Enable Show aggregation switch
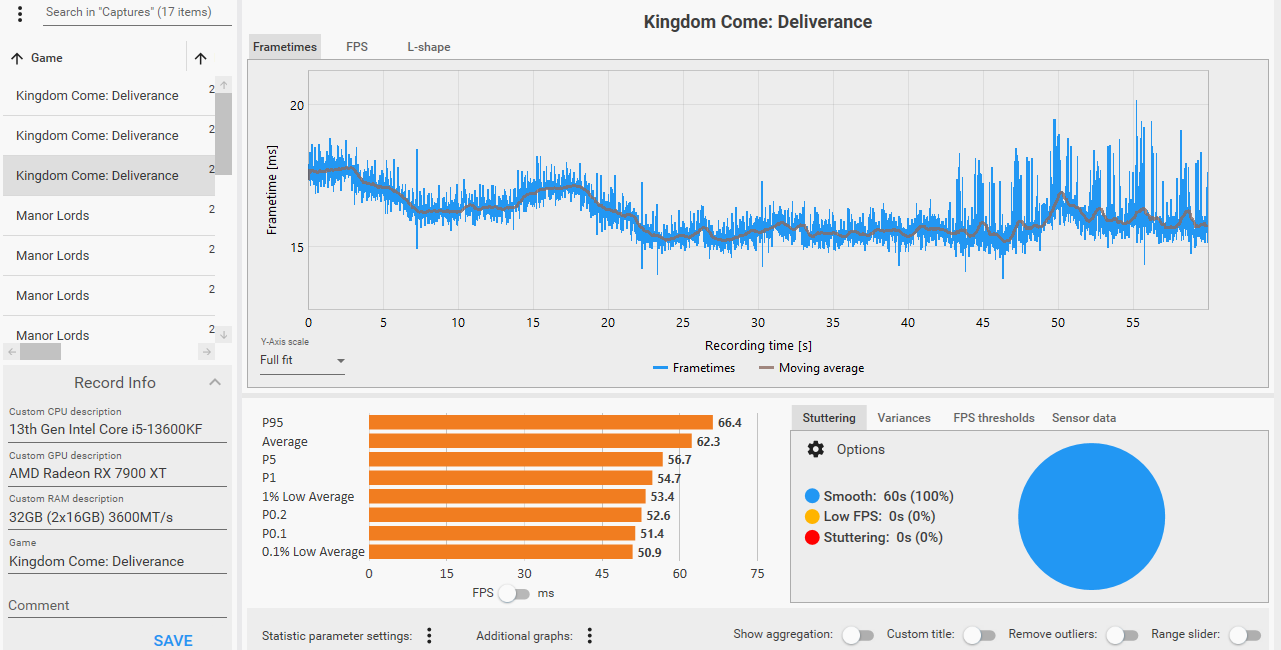1281x650 pixels. click(858, 635)
